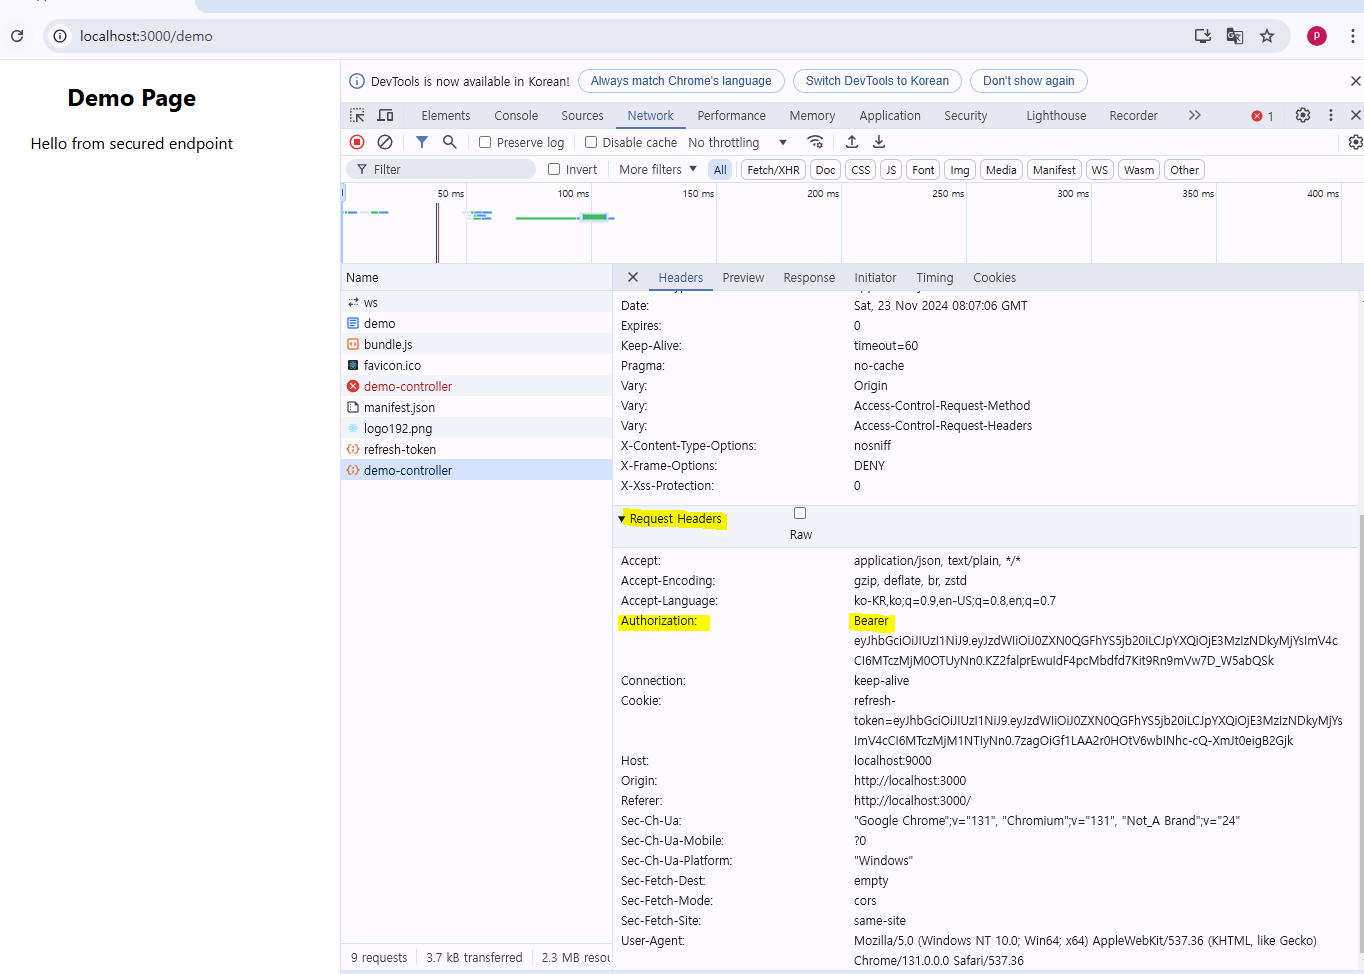This screenshot has height=974, width=1364.
Task: Import a HAR file with upload icon
Action: pyautogui.click(x=852, y=142)
